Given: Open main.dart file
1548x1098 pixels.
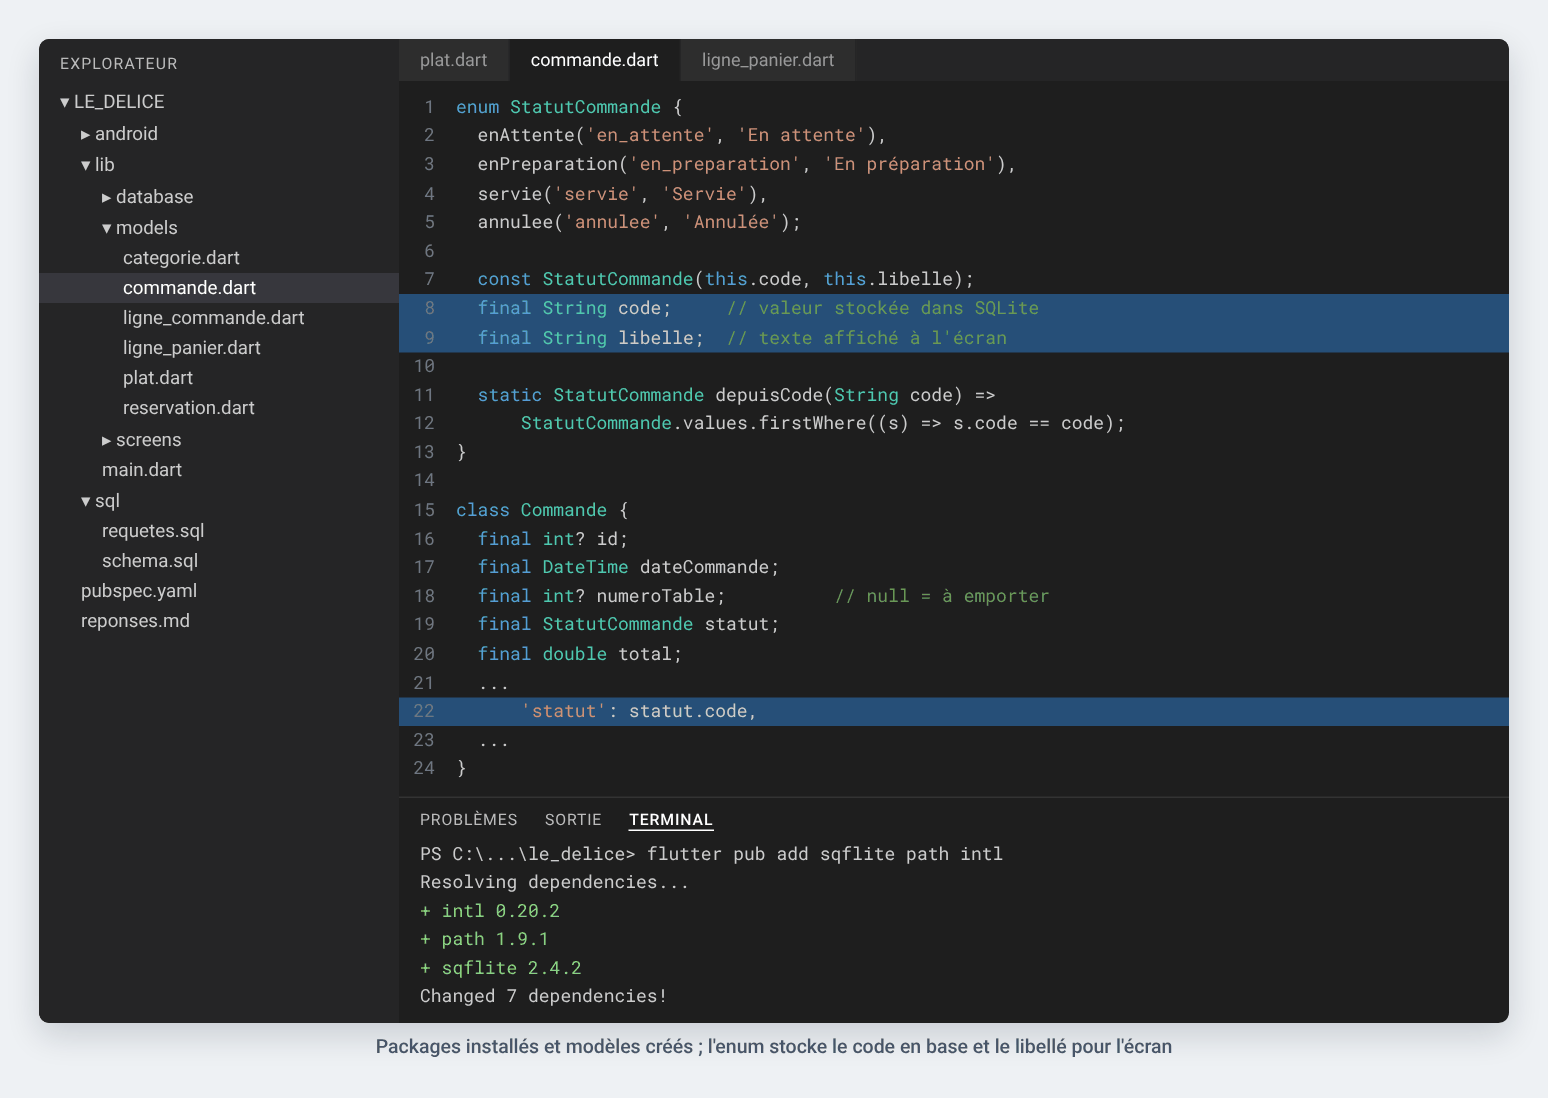Looking at the screenshot, I should [219, 470].
